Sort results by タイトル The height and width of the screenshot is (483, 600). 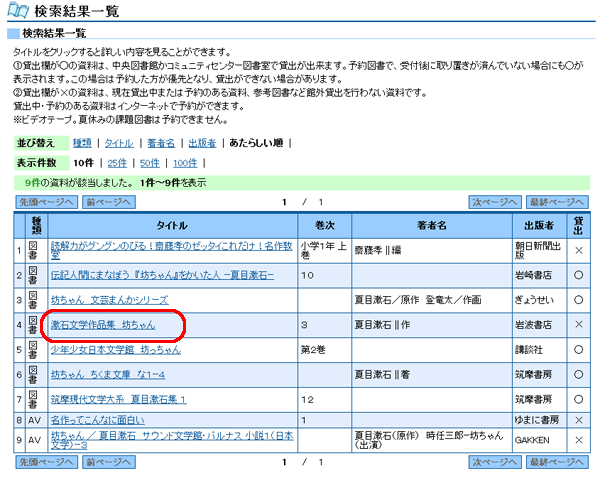point(119,143)
